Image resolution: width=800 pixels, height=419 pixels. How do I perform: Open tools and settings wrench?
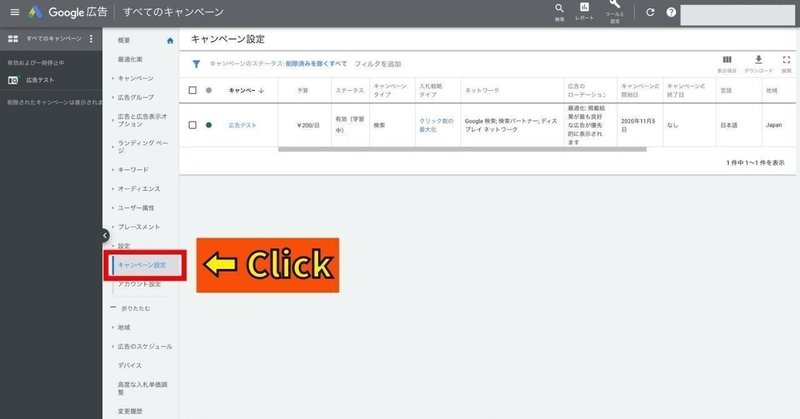point(614,5)
